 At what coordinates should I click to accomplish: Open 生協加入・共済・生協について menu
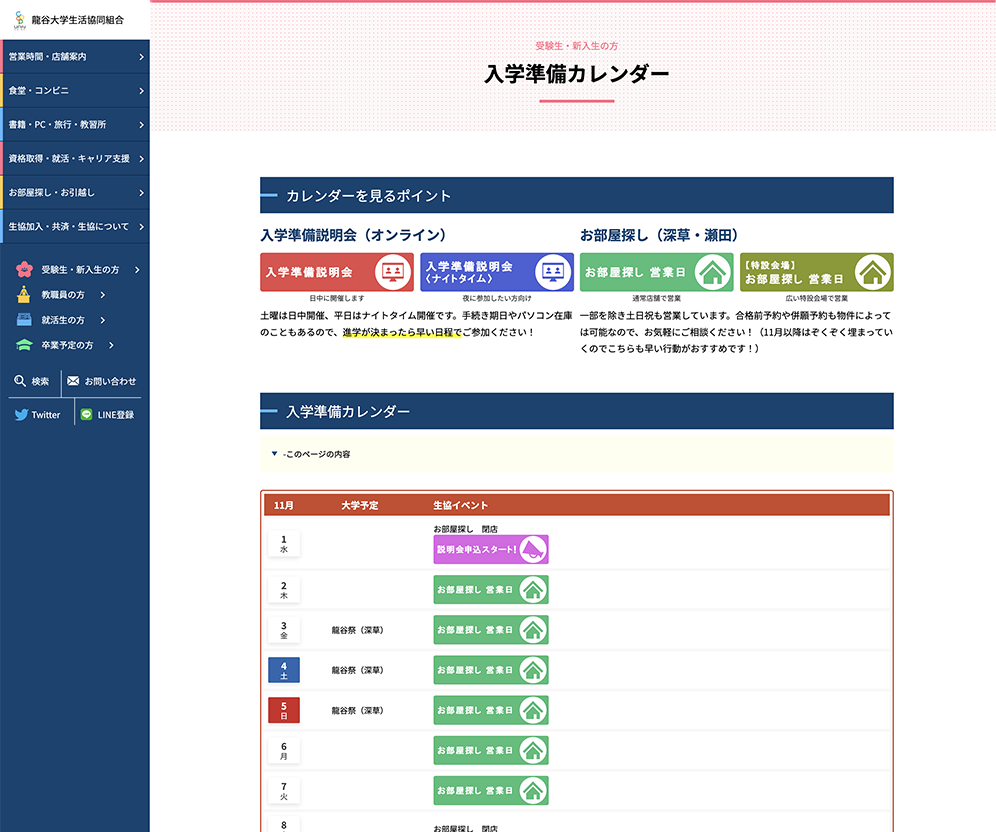tap(75, 226)
